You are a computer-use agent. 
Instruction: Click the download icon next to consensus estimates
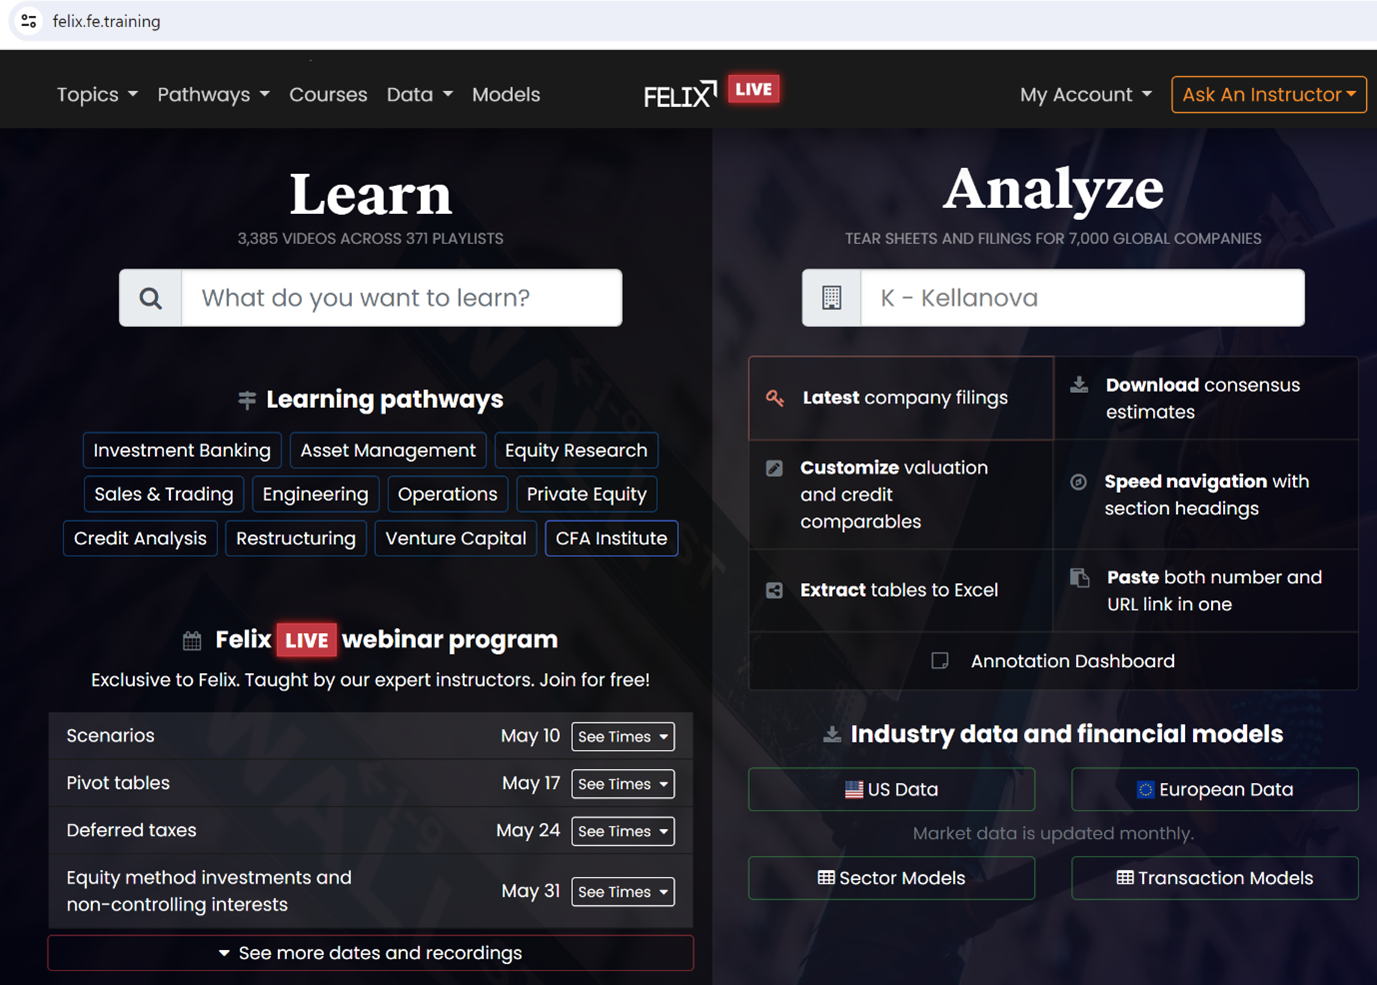(x=1079, y=385)
